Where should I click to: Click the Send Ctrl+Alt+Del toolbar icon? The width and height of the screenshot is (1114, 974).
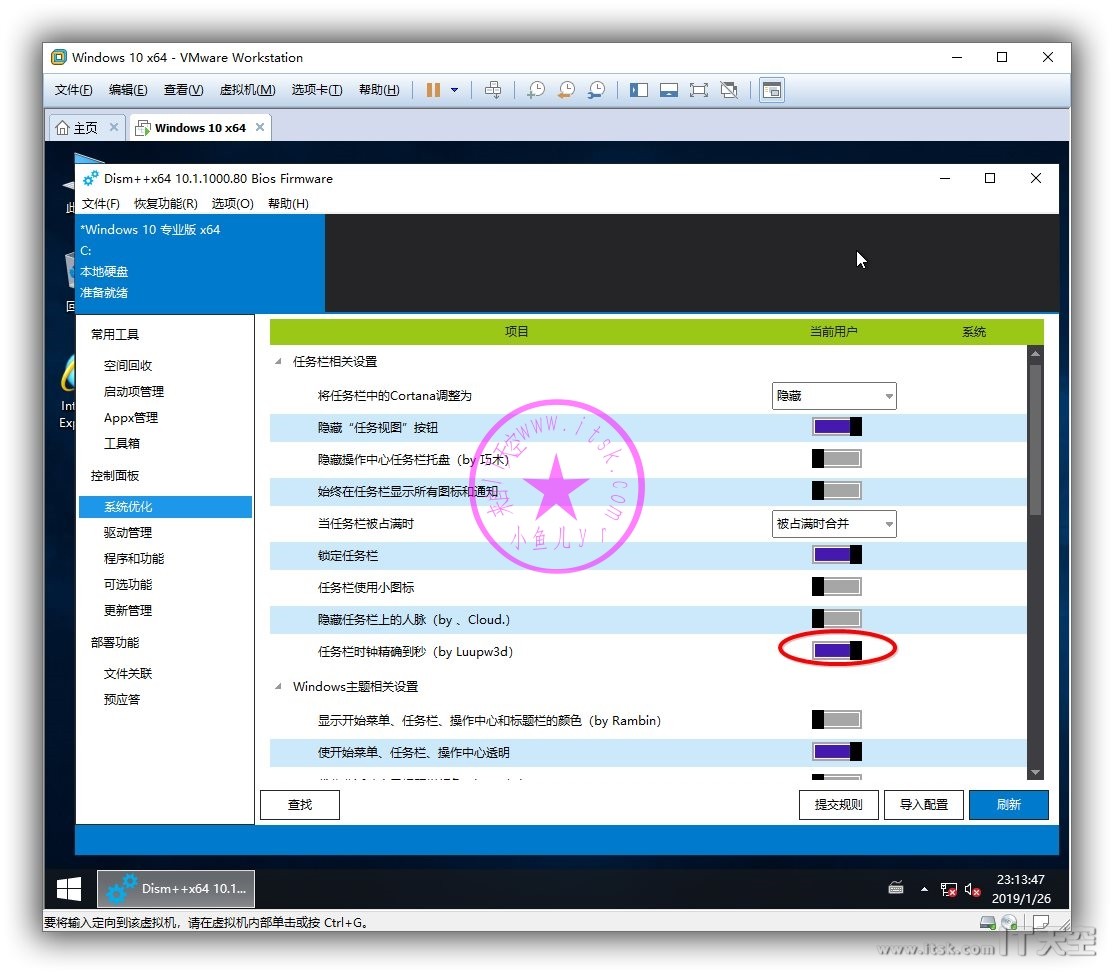click(493, 90)
